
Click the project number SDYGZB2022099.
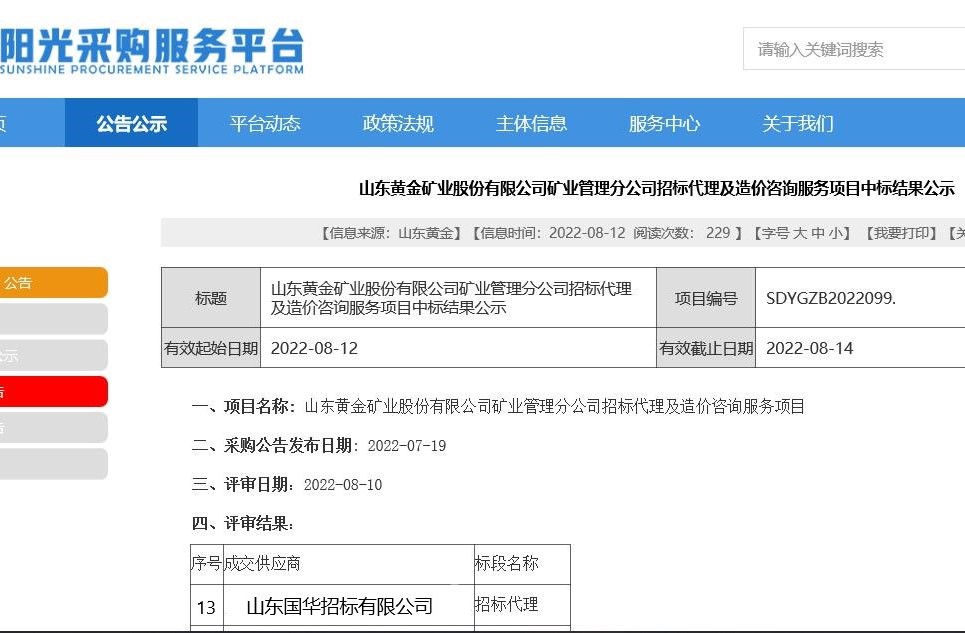point(830,298)
